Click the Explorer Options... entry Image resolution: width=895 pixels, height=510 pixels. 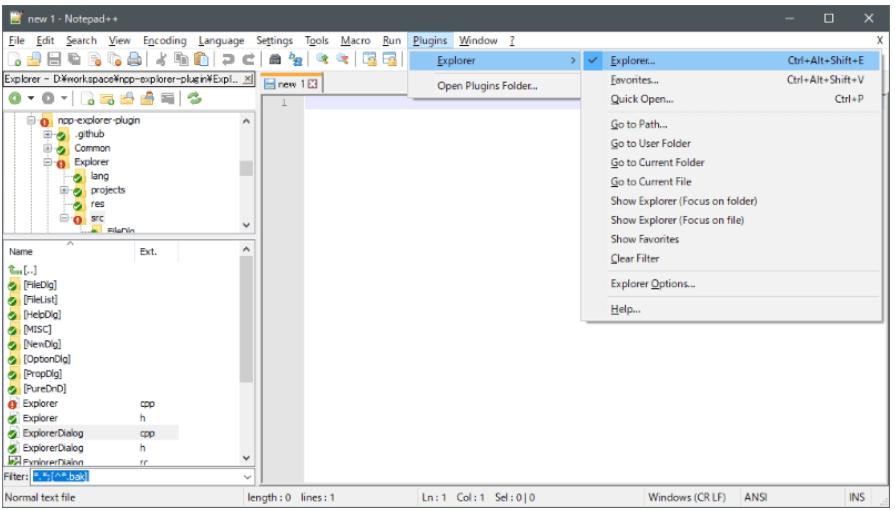(x=652, y=284)
